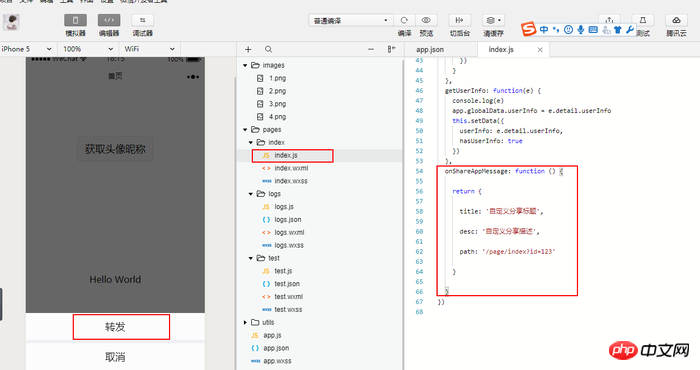Open logs.wxss in the file tree
This screenshot has height=370, width=700.
click(289, 245)
